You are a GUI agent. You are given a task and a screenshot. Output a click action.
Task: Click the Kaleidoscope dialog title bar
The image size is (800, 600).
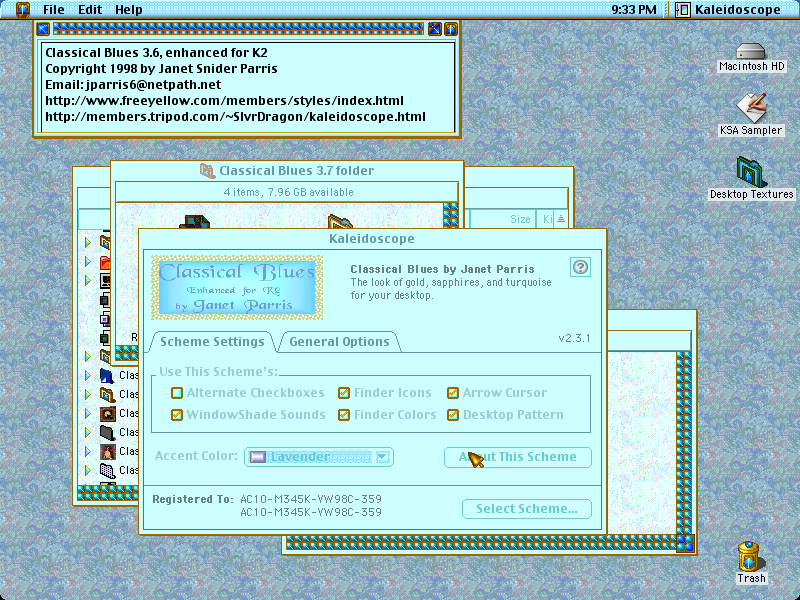(372, 239)
